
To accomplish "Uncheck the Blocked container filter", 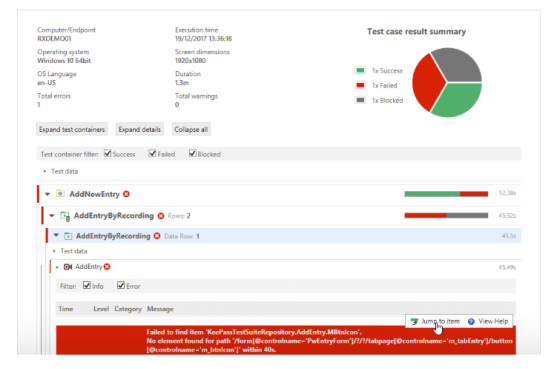I will coord(192,153).
